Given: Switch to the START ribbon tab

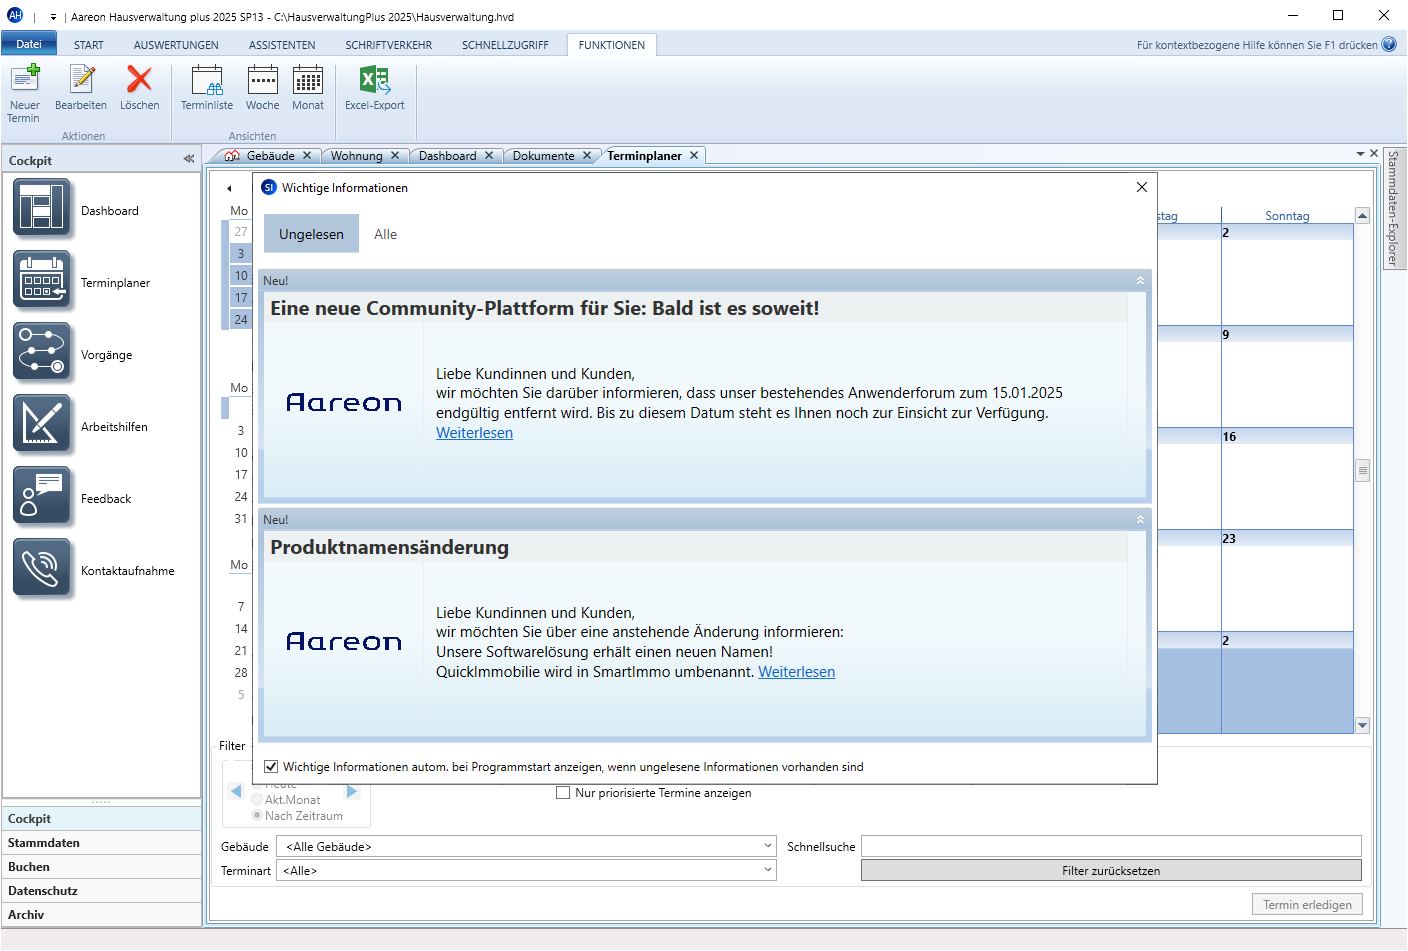Looking at the screenshot, I should point(89,45).
